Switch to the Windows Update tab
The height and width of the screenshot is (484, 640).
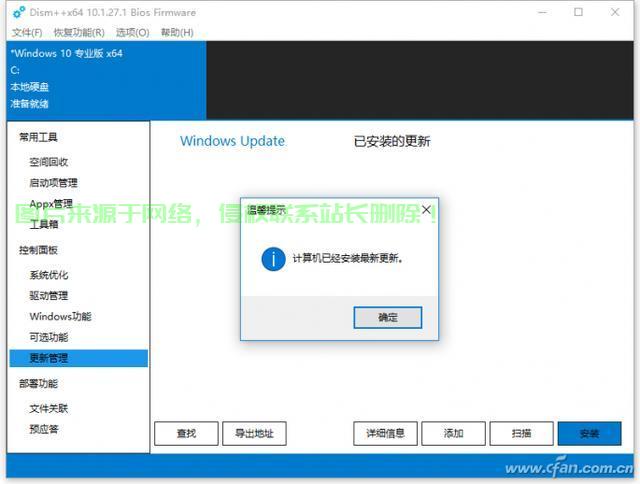pos(233,141)
